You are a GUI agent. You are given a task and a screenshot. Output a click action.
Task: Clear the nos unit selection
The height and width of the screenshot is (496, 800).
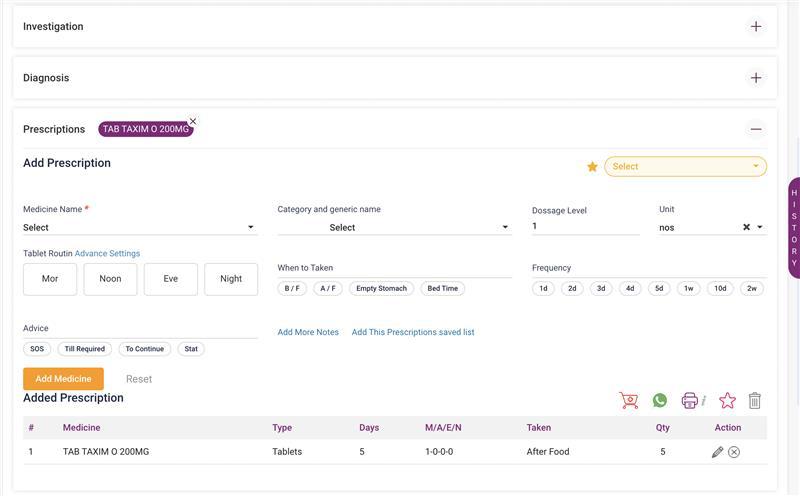[746, 227]
